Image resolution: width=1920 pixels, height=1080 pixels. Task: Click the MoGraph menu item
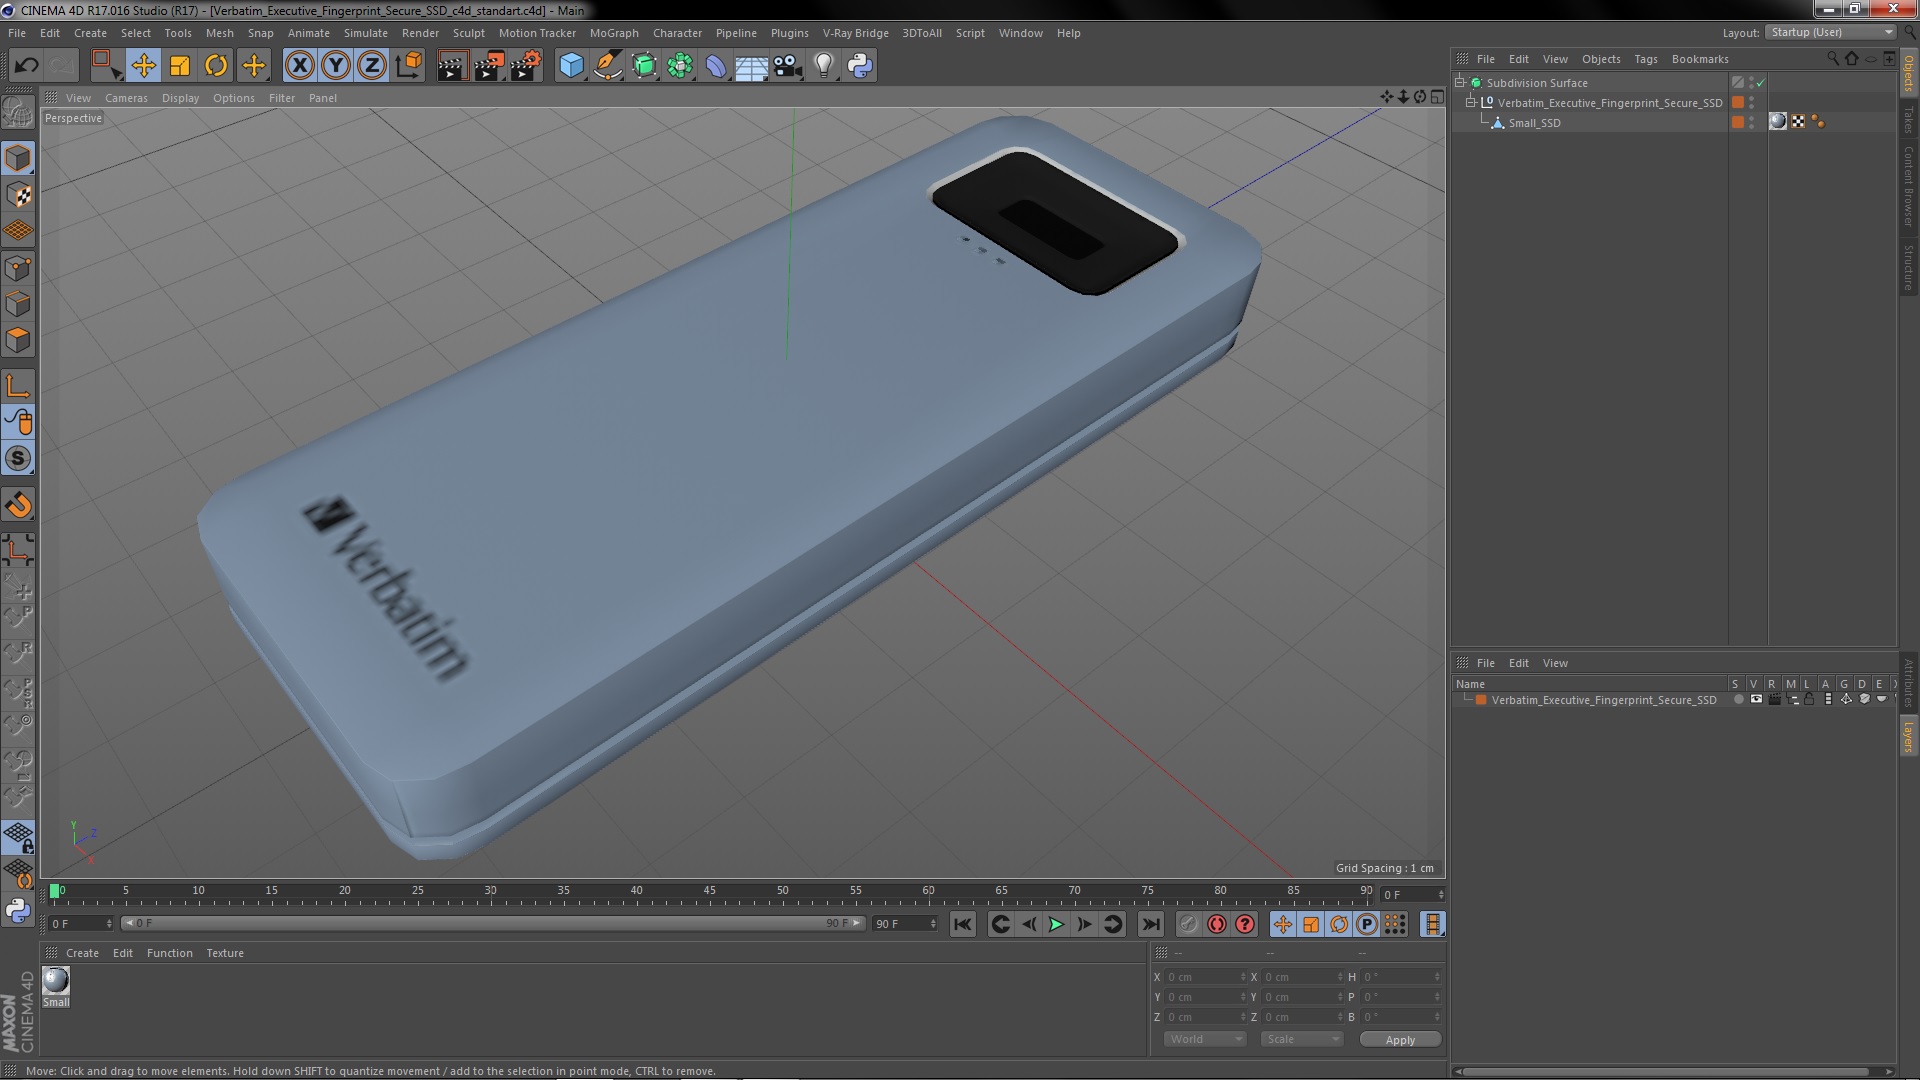[x=613, y=32]
